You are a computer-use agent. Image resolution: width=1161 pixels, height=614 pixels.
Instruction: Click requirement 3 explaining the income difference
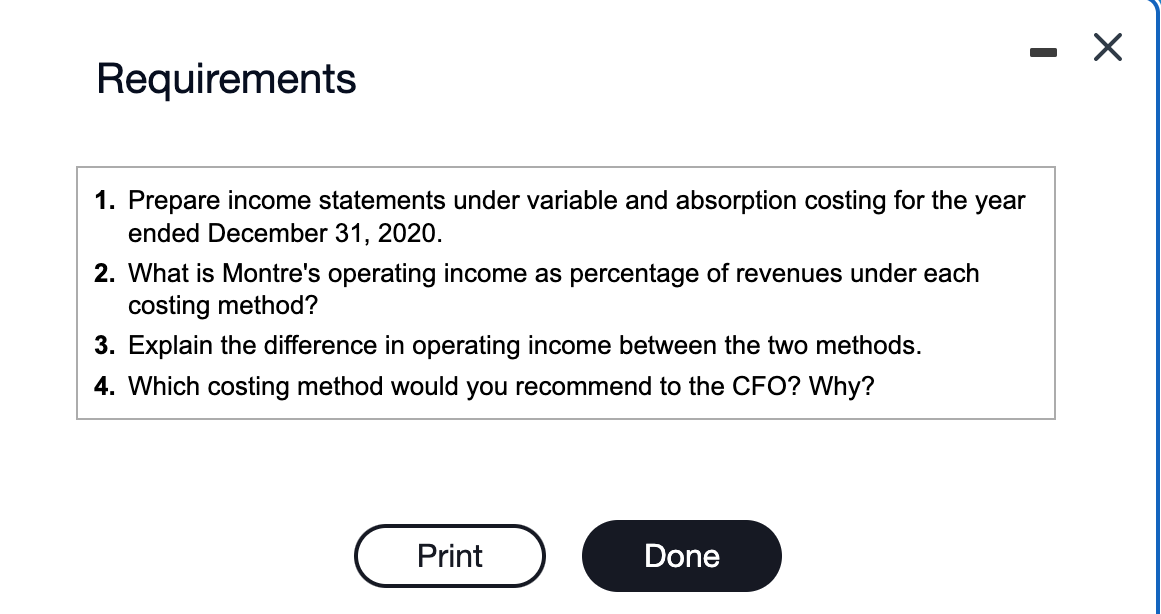pos(525,346)
